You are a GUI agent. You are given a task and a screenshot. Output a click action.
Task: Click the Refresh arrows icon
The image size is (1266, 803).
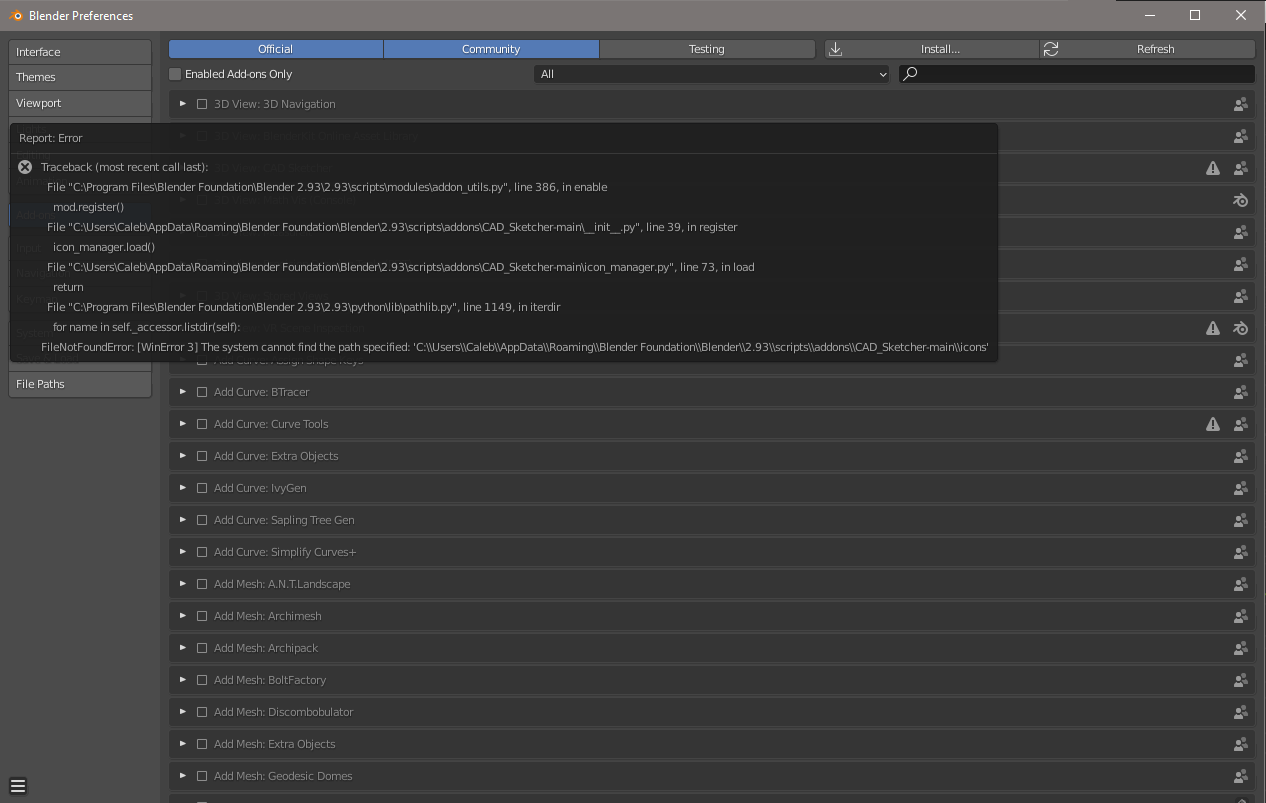(1051, 49)
